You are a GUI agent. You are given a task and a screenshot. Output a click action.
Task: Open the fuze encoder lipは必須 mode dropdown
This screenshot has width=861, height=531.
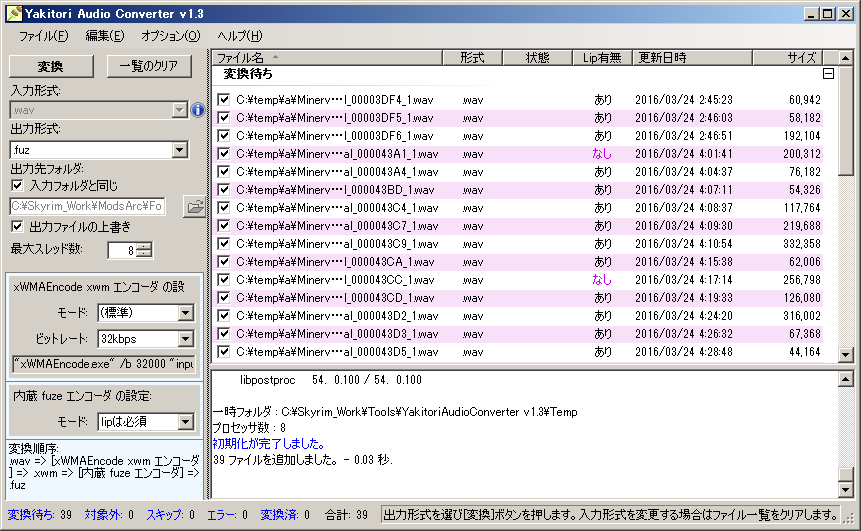click(186, 422)
